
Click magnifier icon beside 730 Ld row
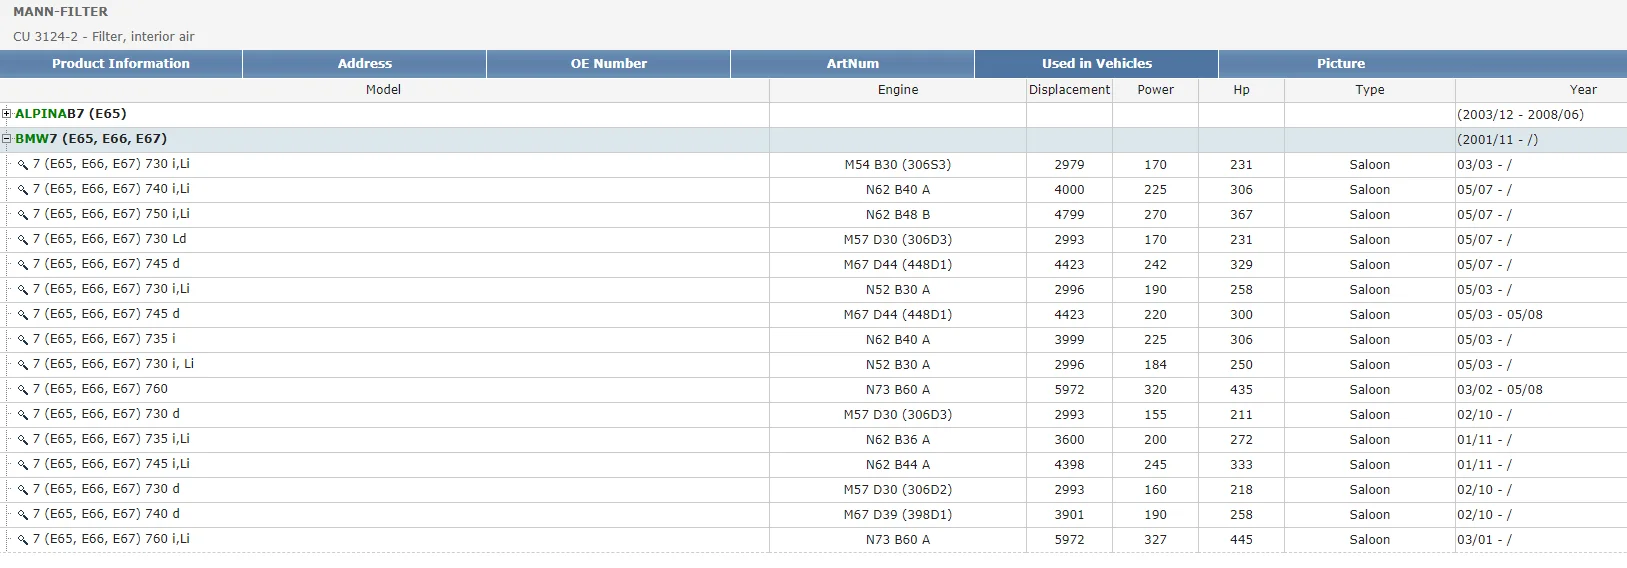point(23,240)
